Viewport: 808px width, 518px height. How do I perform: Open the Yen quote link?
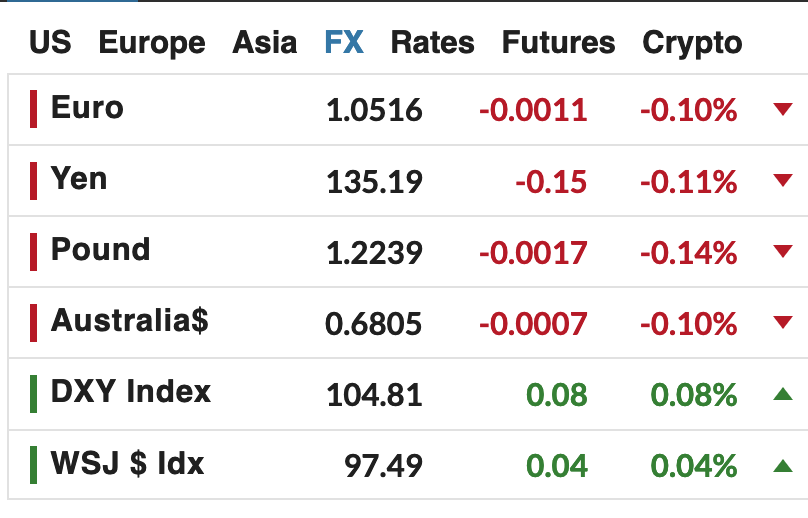[79, 178]
